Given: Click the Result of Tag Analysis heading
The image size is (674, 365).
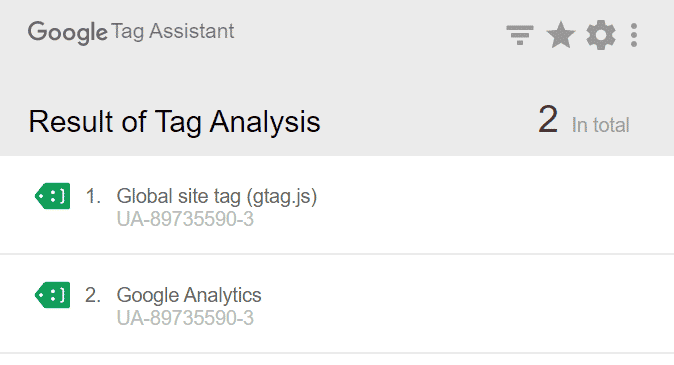Looking at the screenshot, I should point(174,122).
